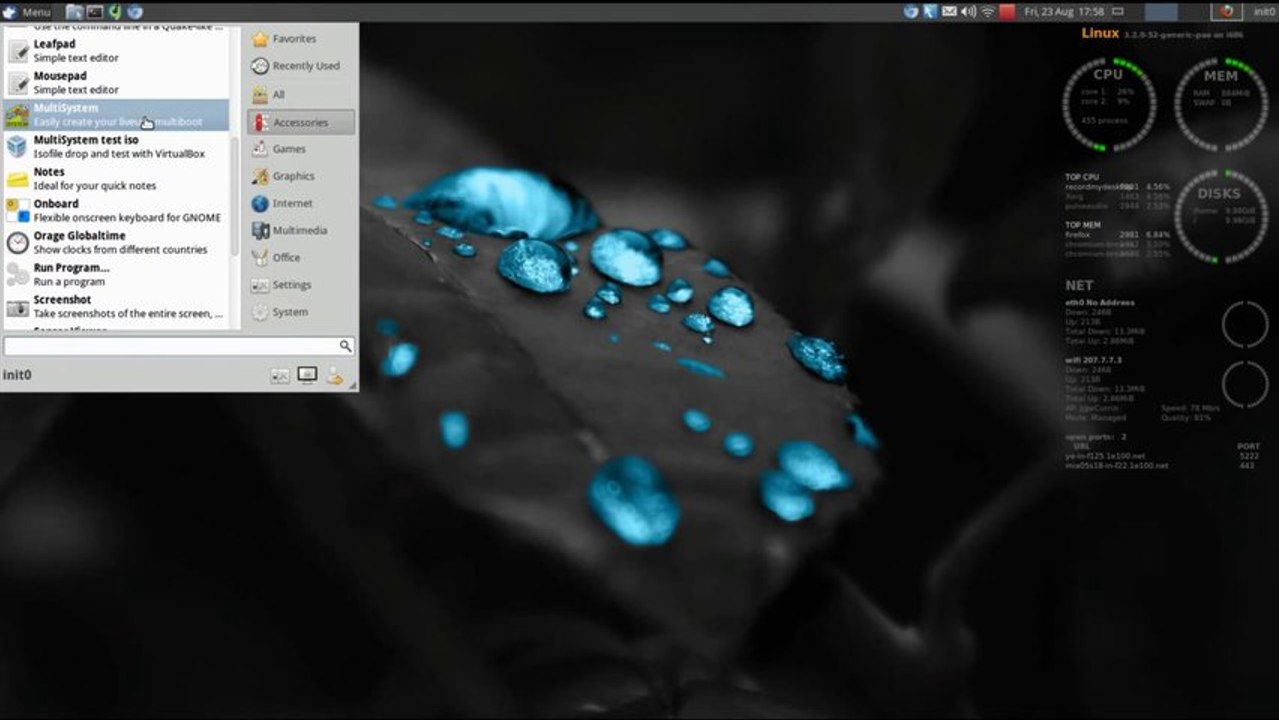
Task: Open the Wi-Fi network indicator
Action: (988, 12)
